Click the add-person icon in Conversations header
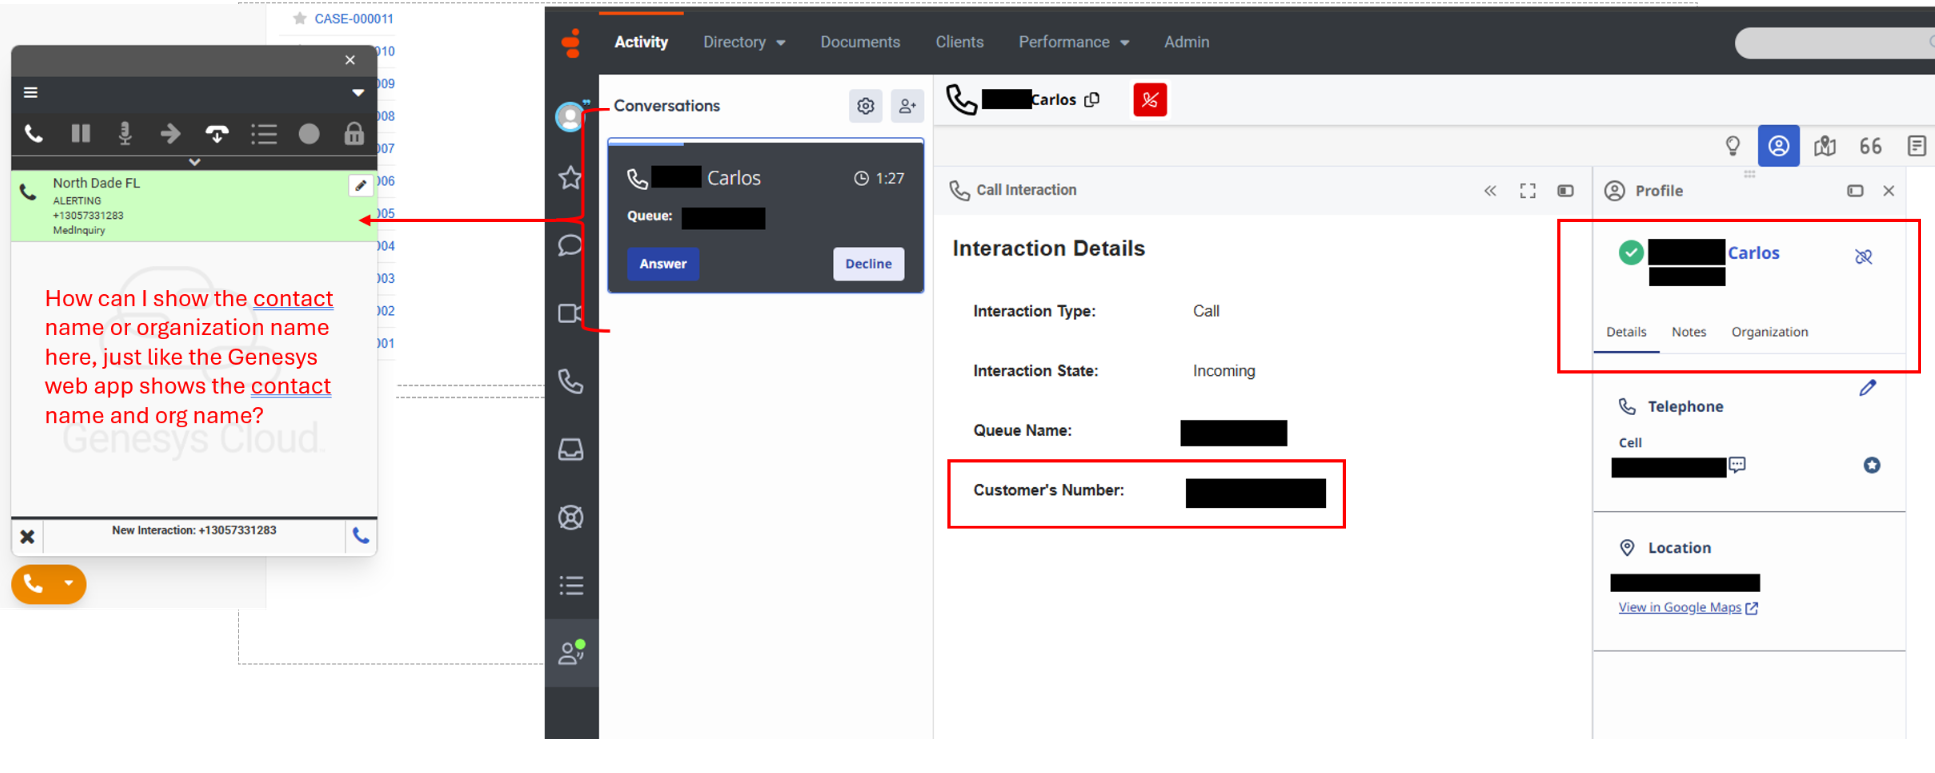Viewport: 1935px width, 773px height. (907, 105)
